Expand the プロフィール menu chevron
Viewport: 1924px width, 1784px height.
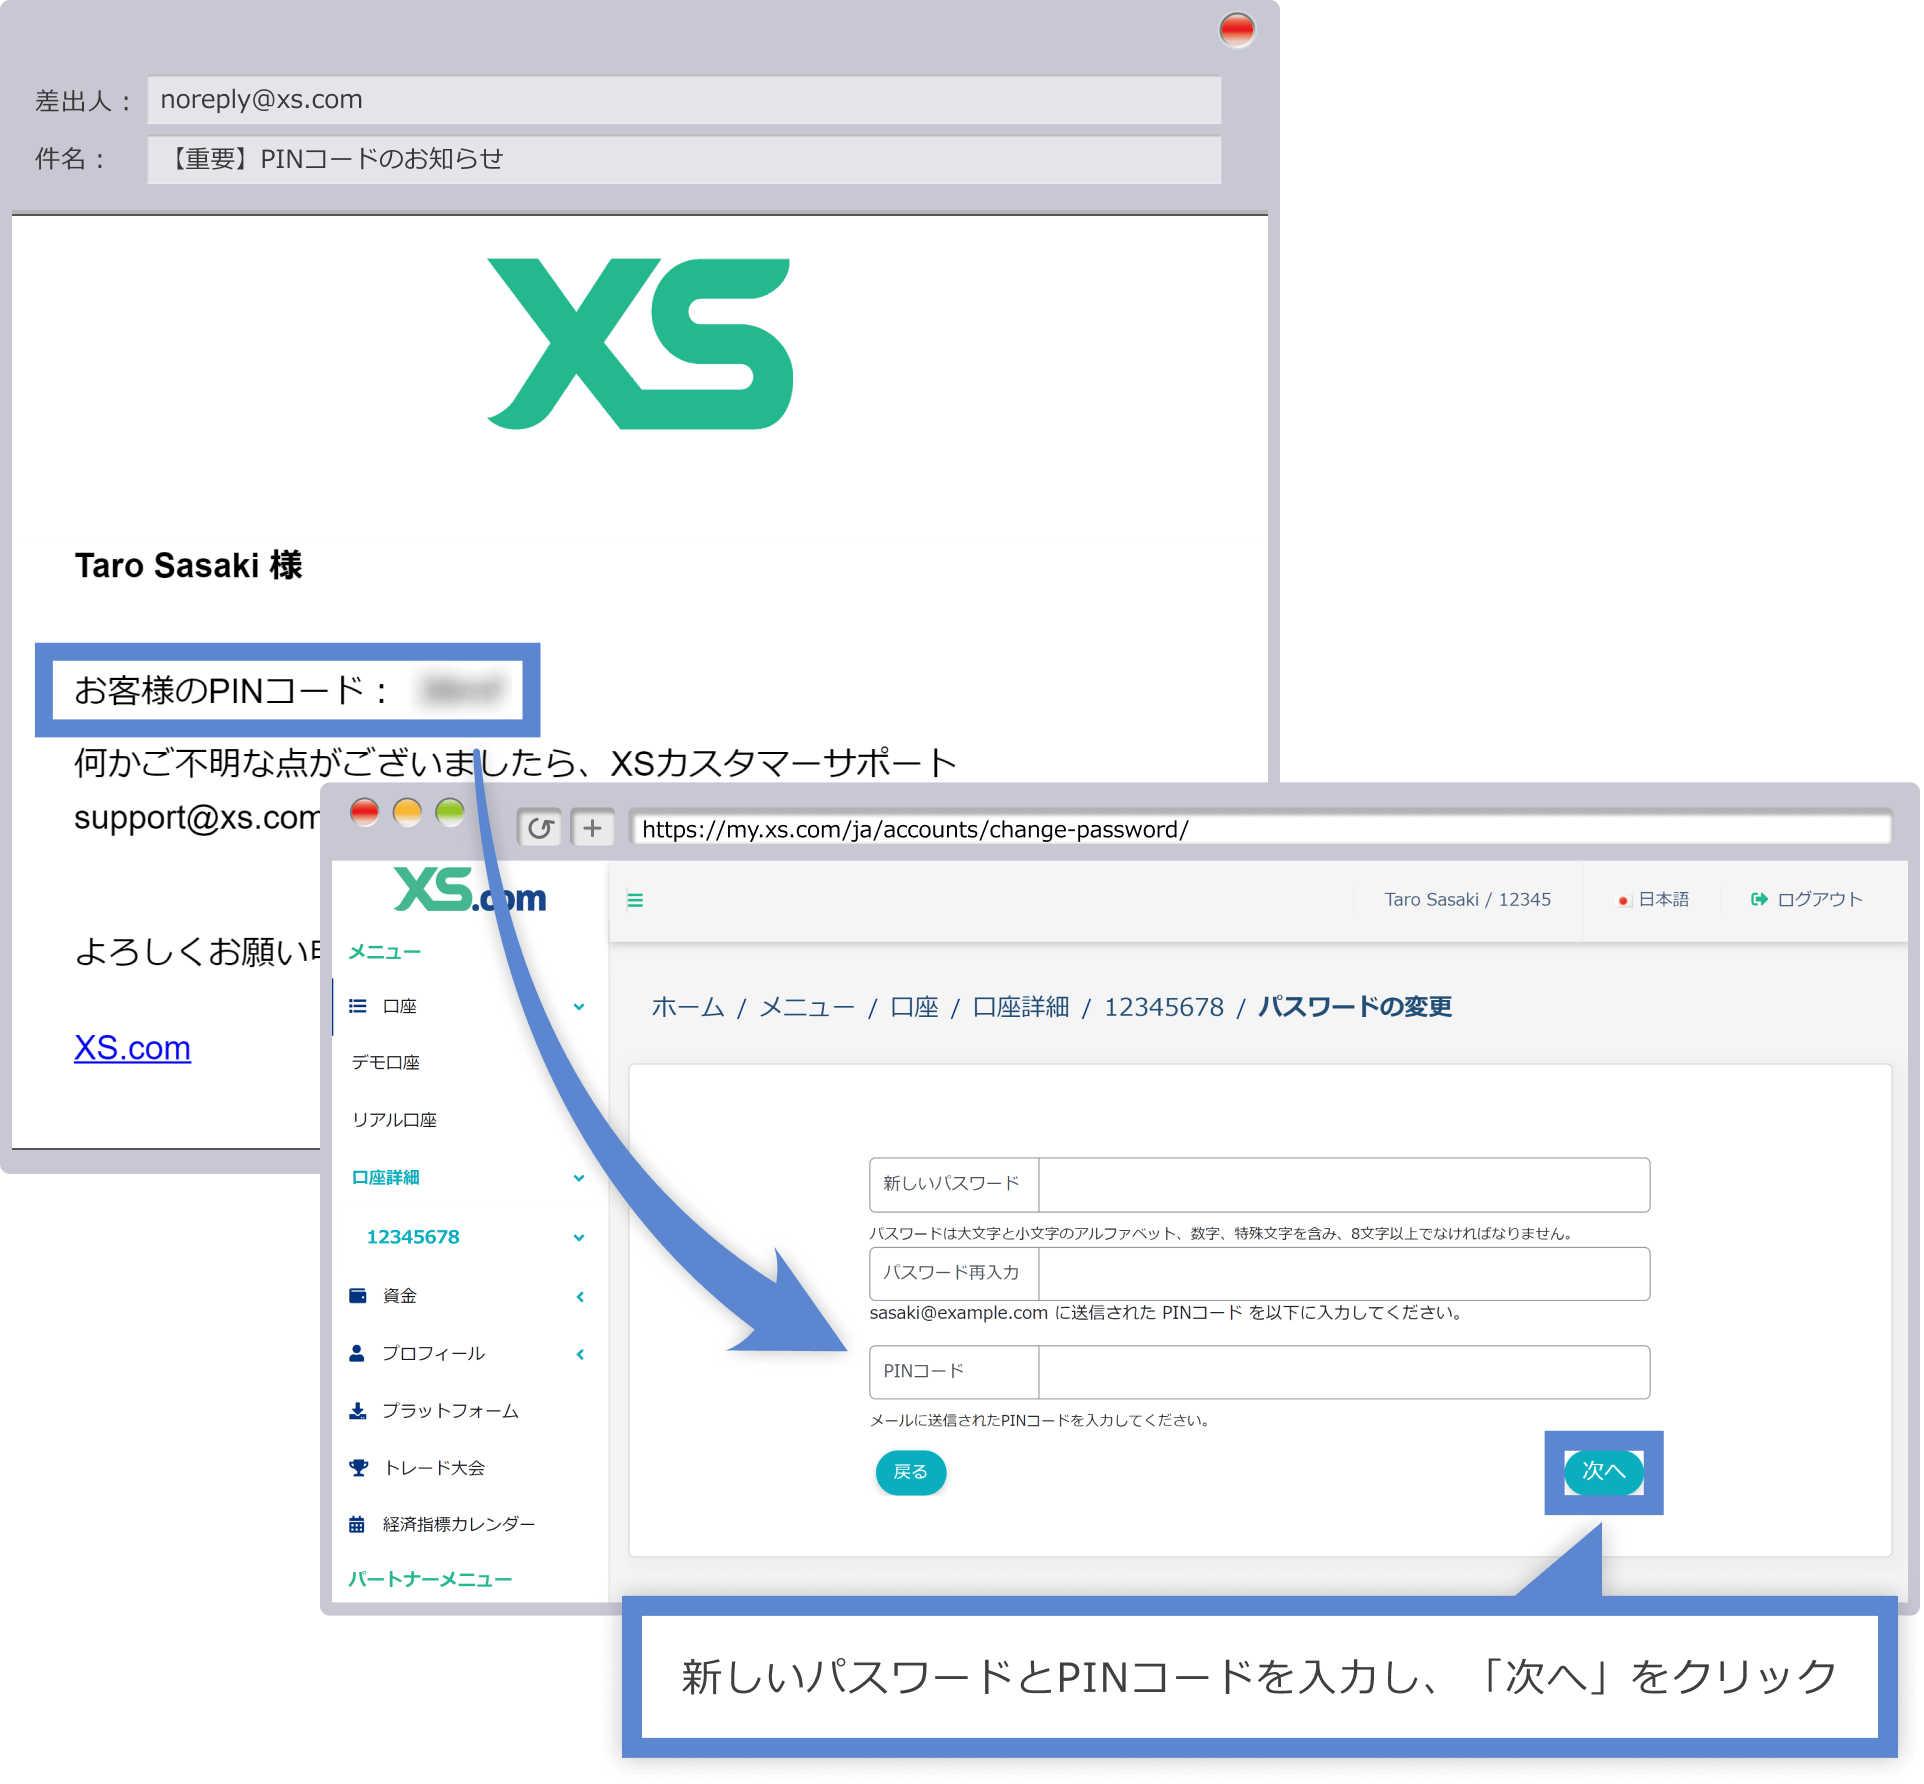(x=580, y=1354)
